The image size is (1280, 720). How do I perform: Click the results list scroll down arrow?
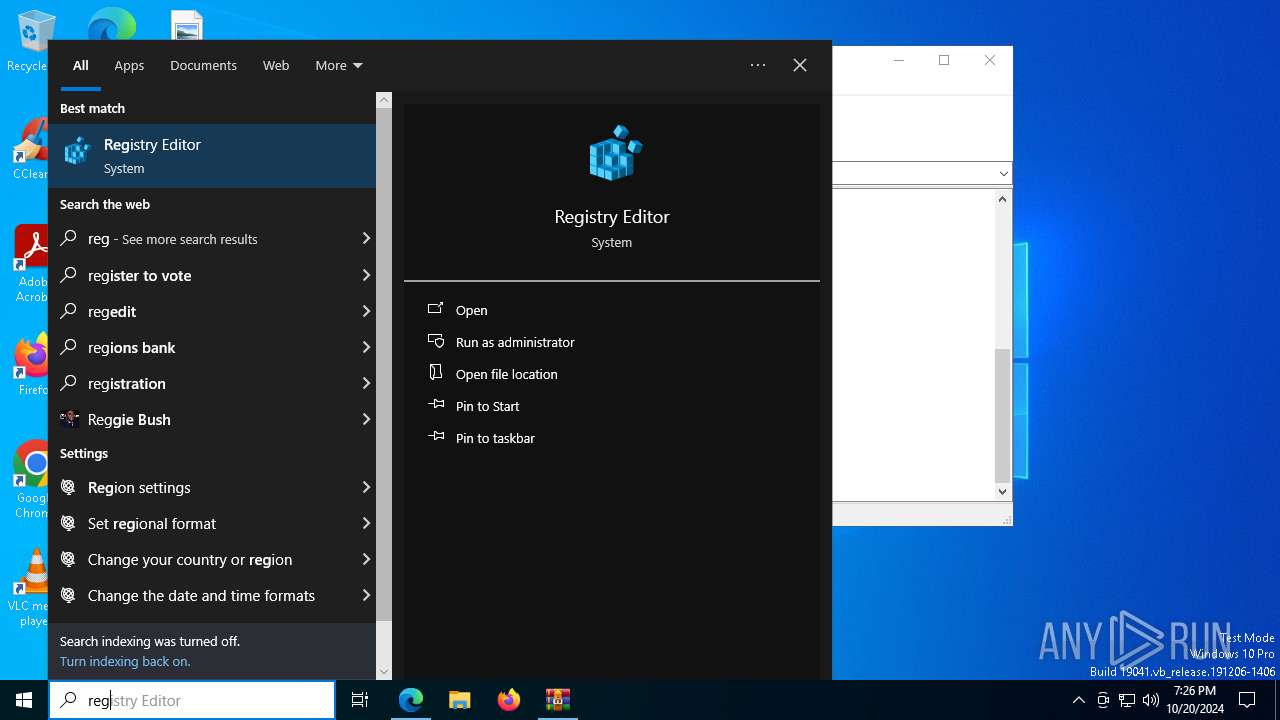click(x=384, y=671)
